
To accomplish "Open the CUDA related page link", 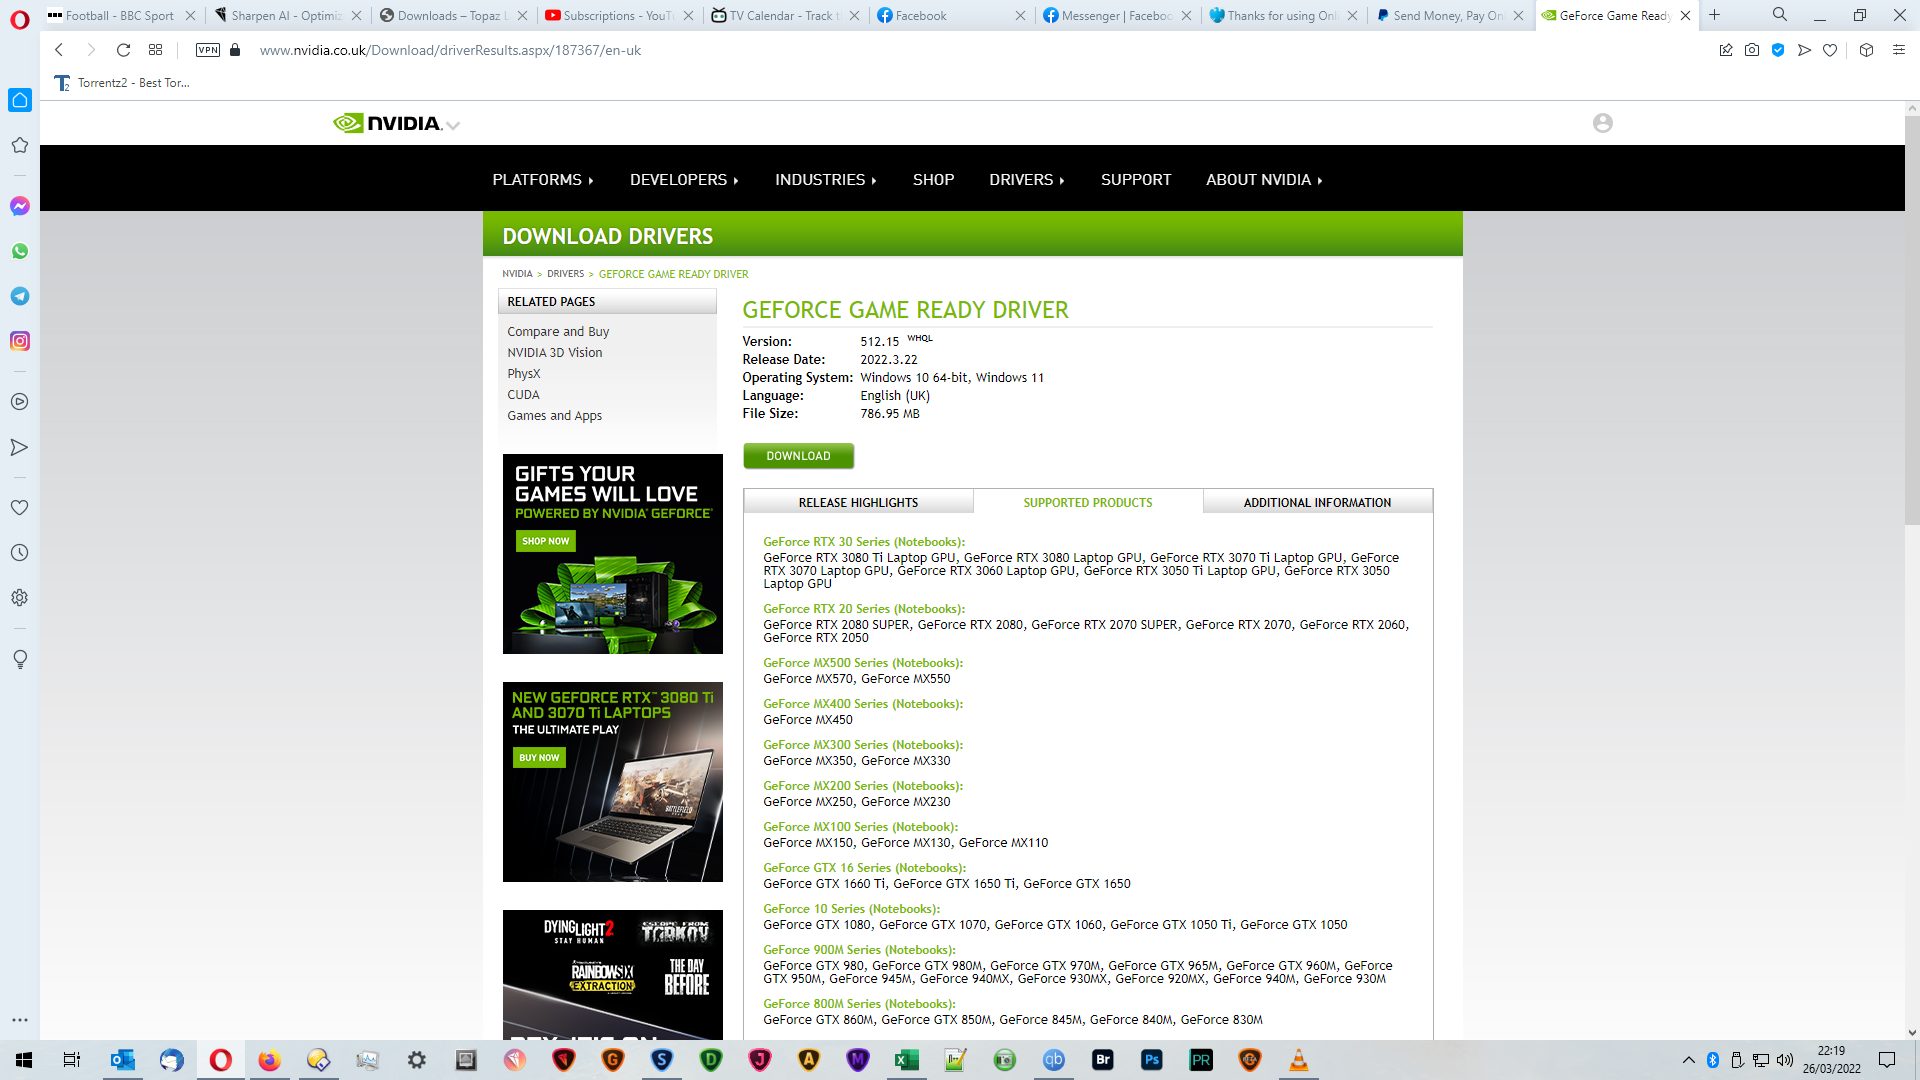I will pos(523,395).
